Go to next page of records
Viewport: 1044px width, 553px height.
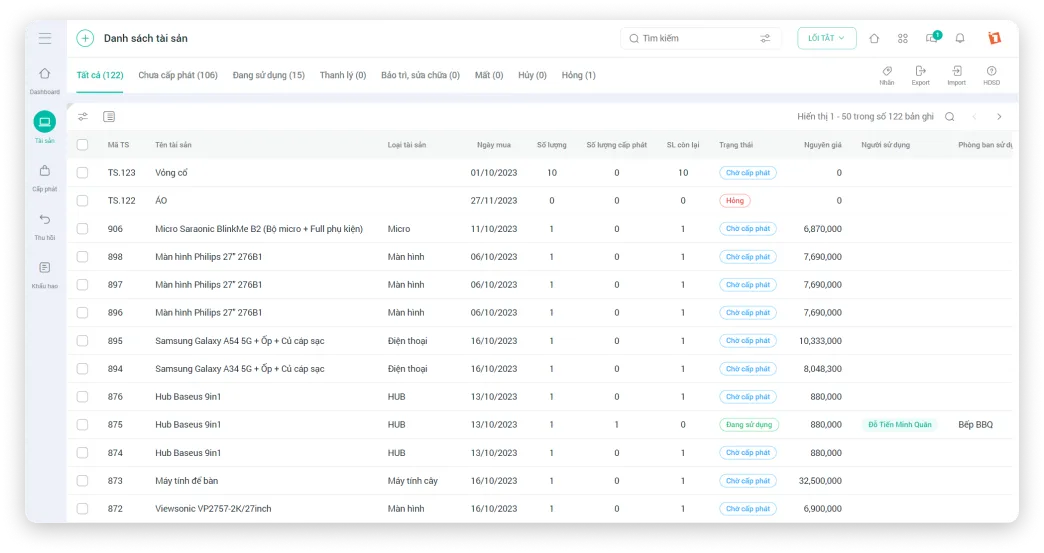point(998,117)
